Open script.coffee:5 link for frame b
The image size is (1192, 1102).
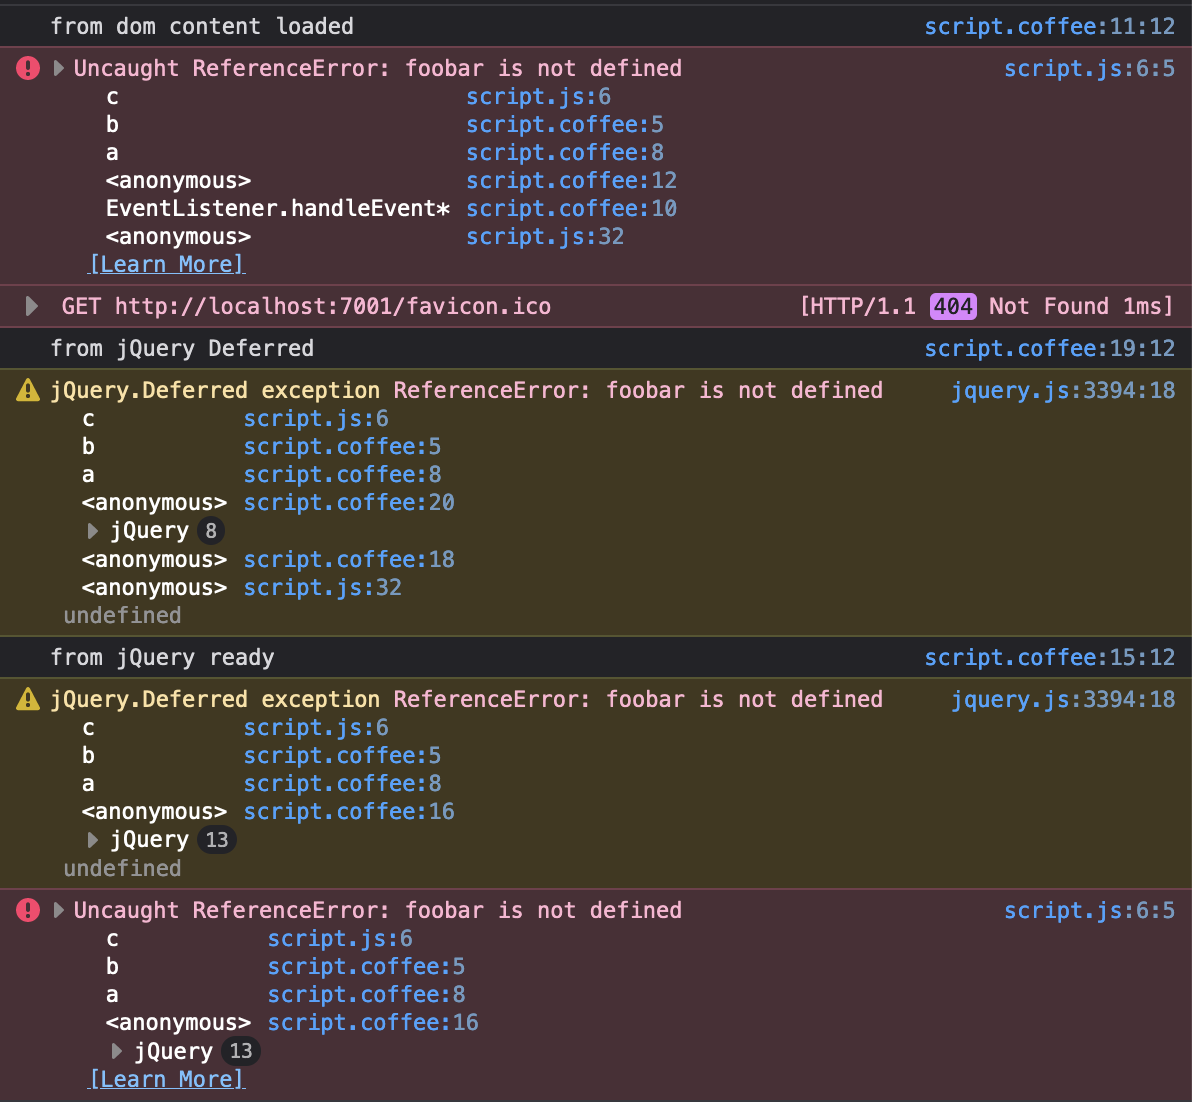pyautogui.click(x=565, y=124)
